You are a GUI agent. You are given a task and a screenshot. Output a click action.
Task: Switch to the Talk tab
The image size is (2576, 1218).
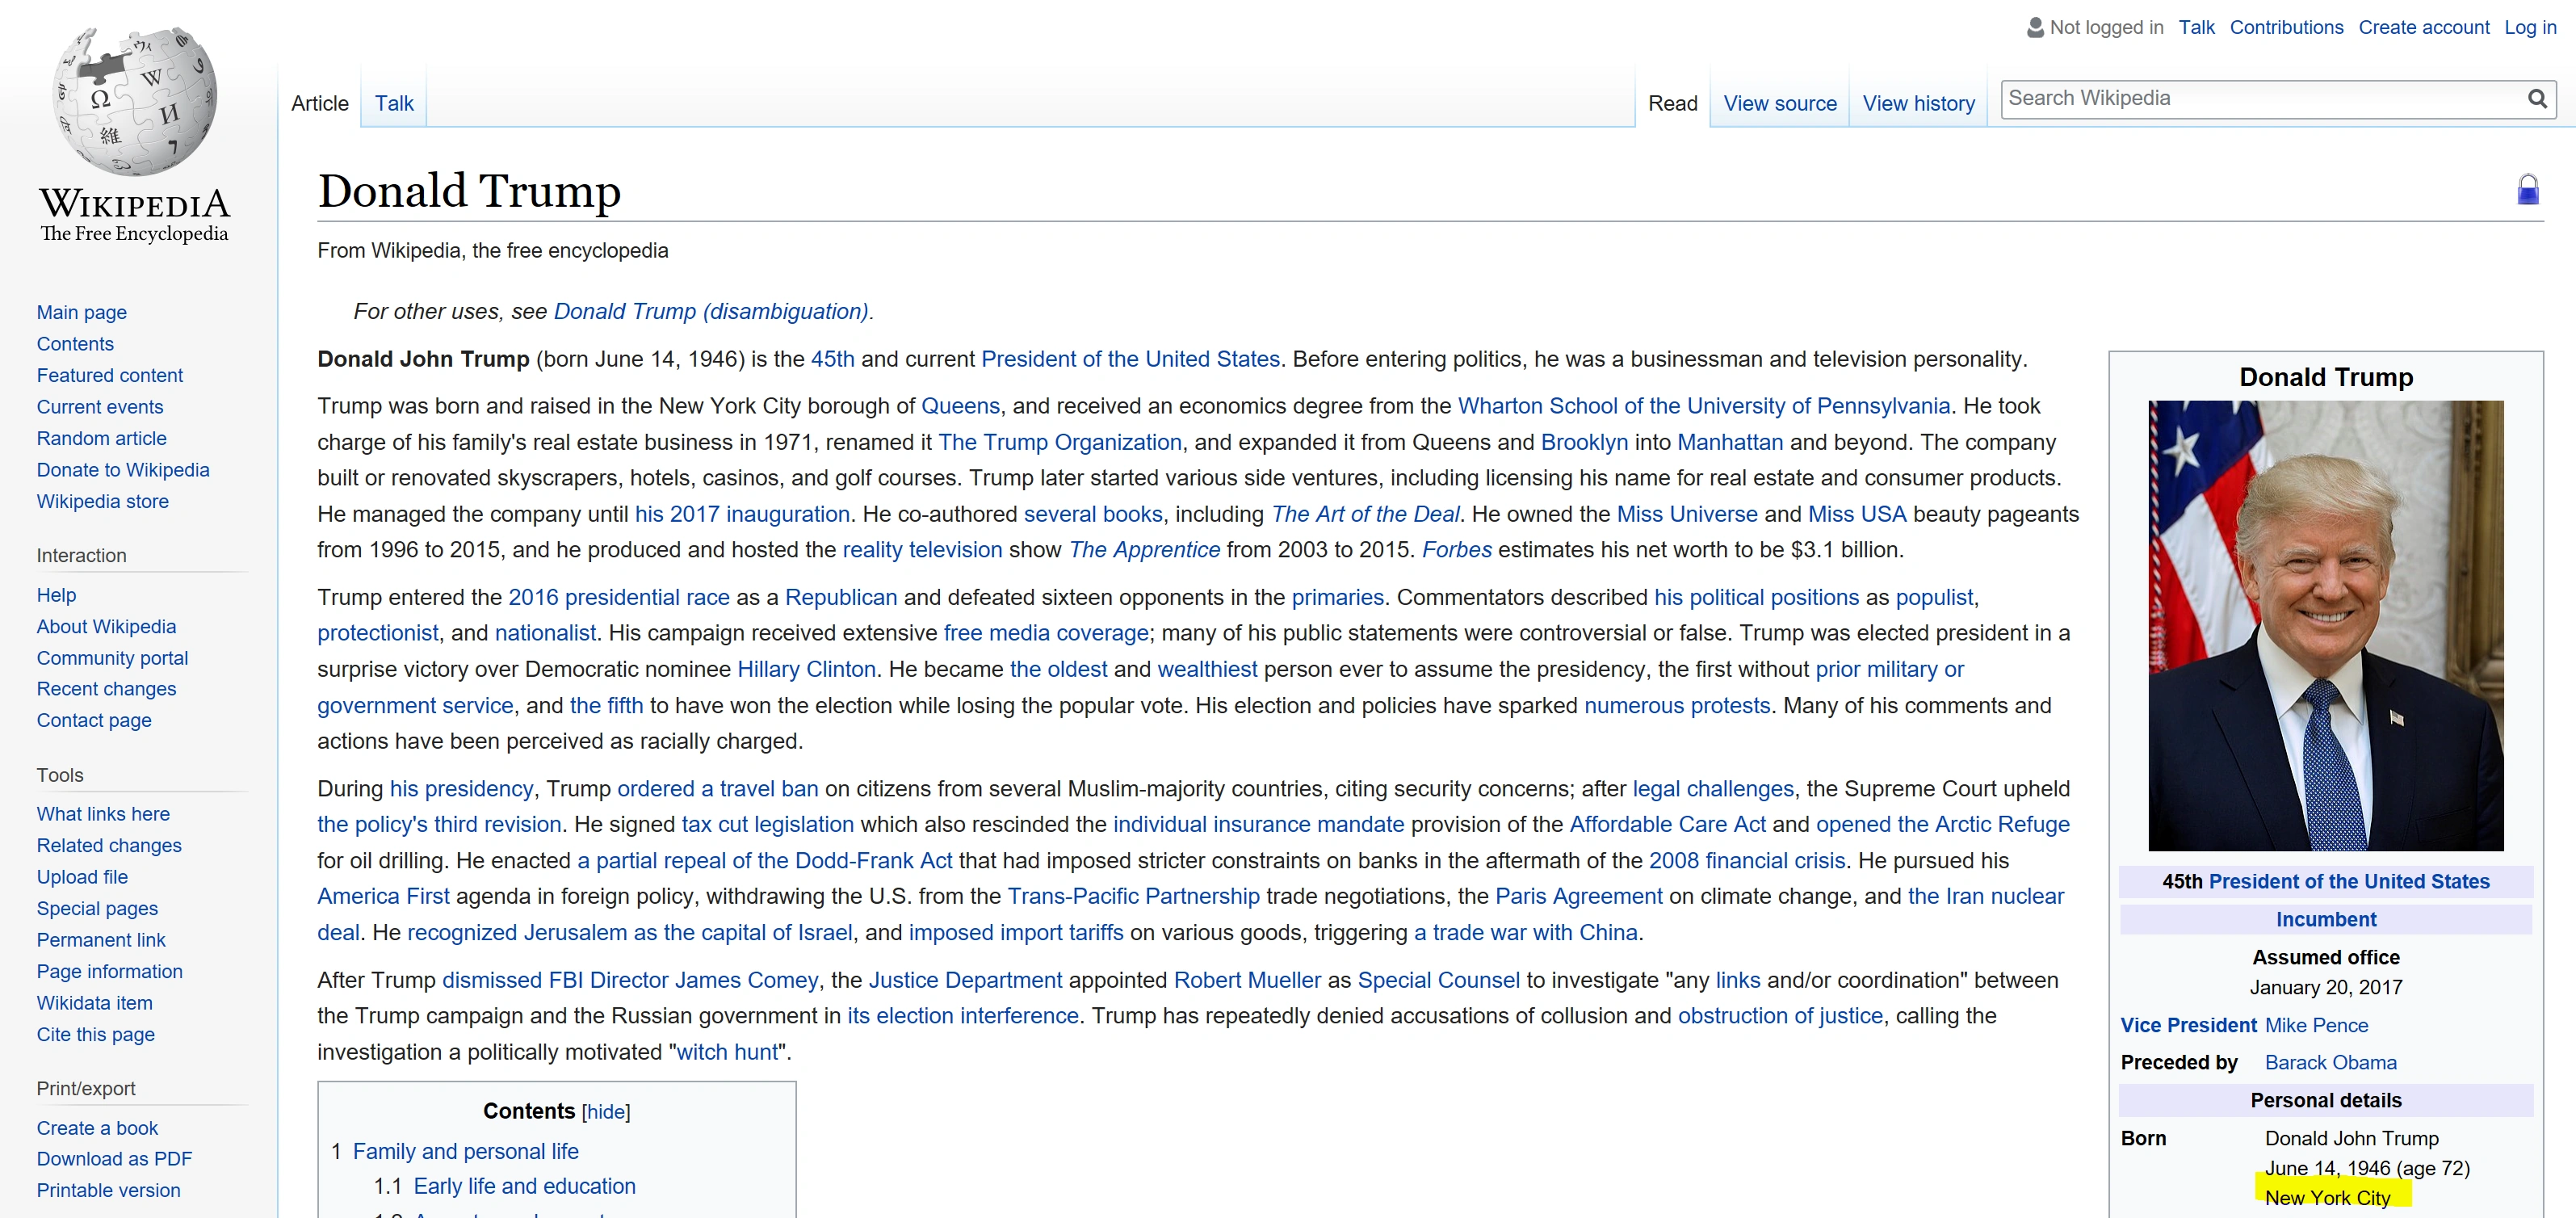coord(394,103)
